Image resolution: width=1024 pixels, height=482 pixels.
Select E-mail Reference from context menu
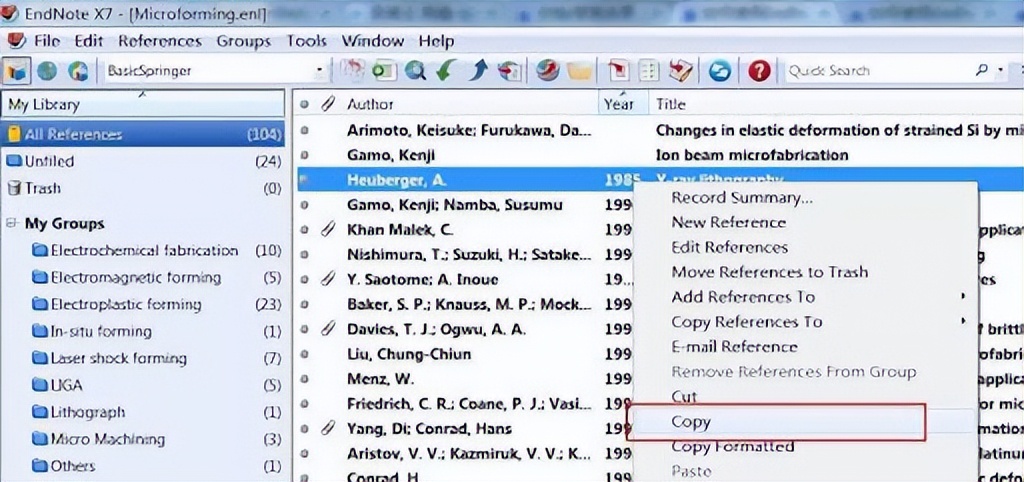(x=735, y=347)
